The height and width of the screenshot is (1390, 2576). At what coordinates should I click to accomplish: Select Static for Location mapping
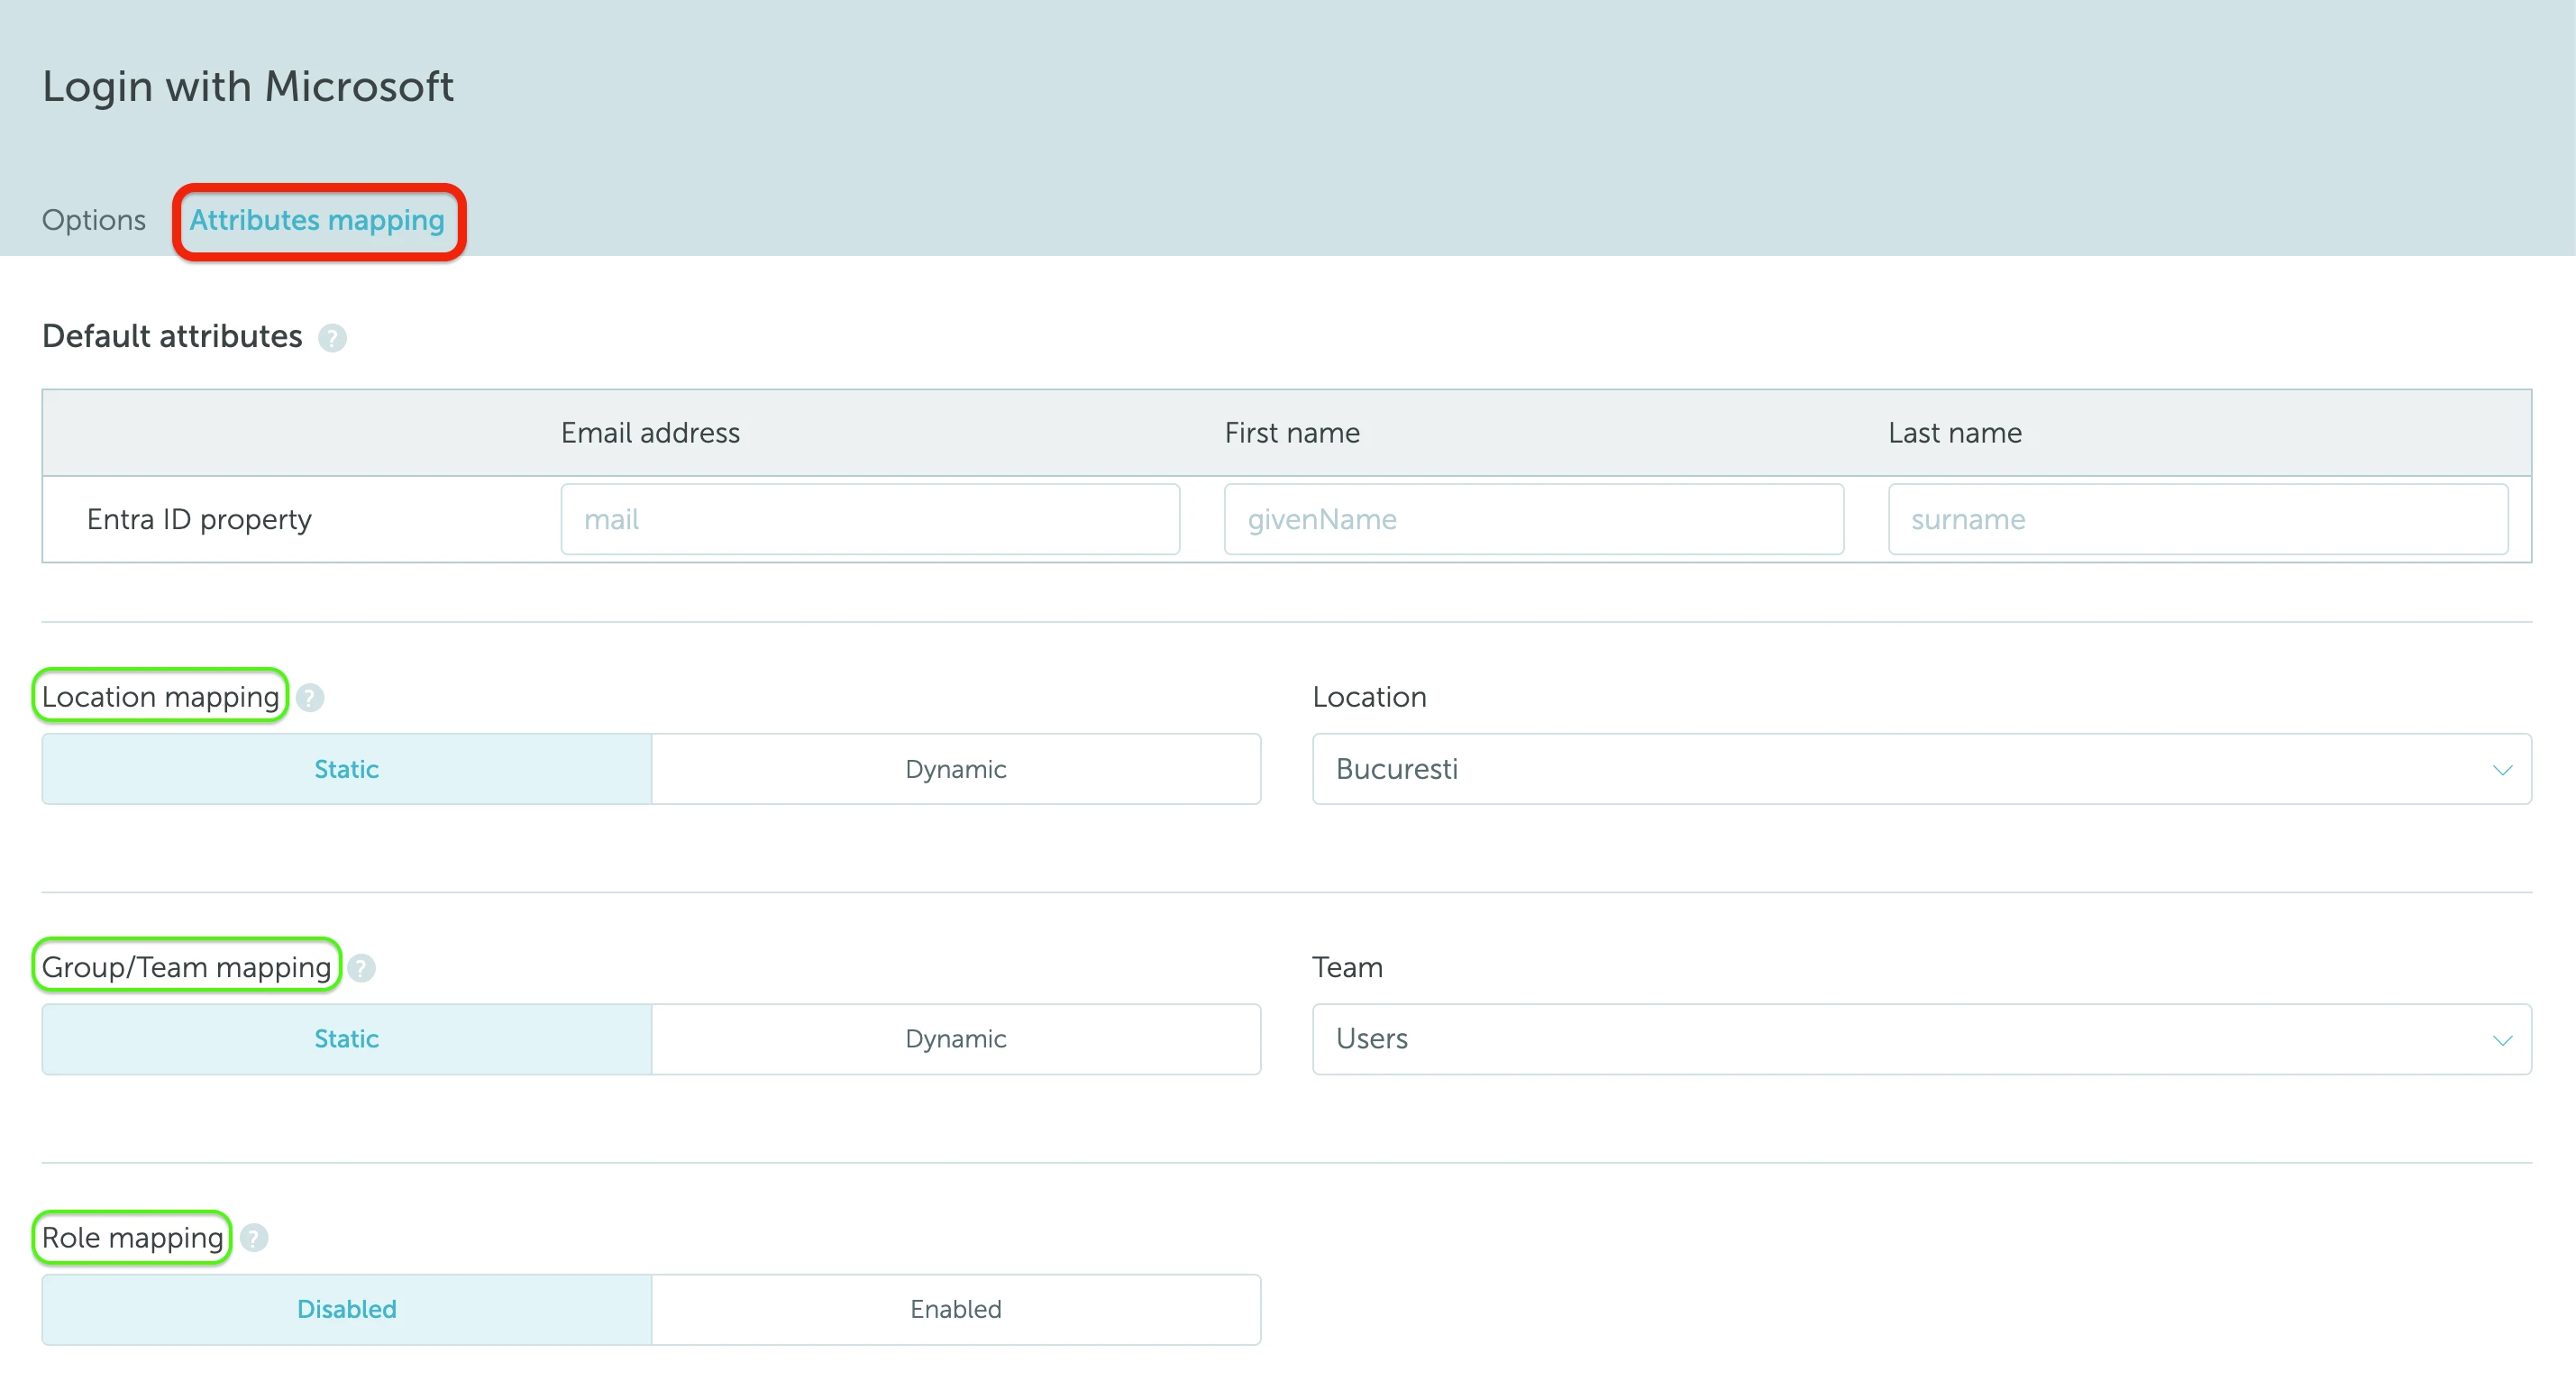(x=347, y=769)
